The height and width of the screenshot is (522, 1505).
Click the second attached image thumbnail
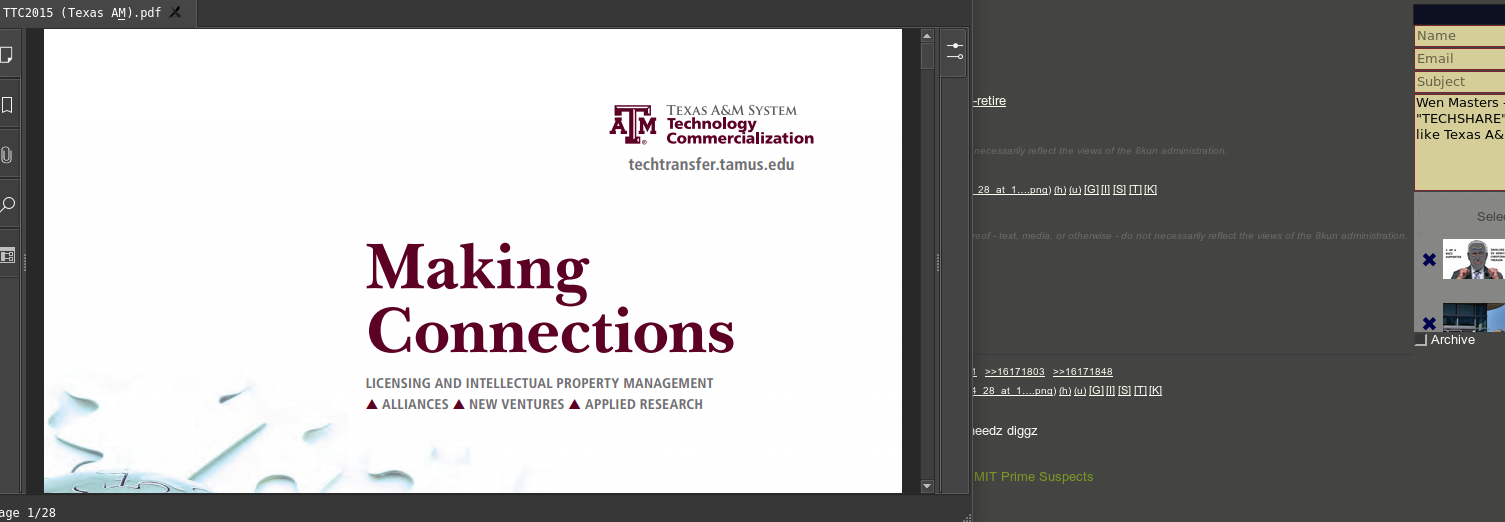click(1473, 317)
